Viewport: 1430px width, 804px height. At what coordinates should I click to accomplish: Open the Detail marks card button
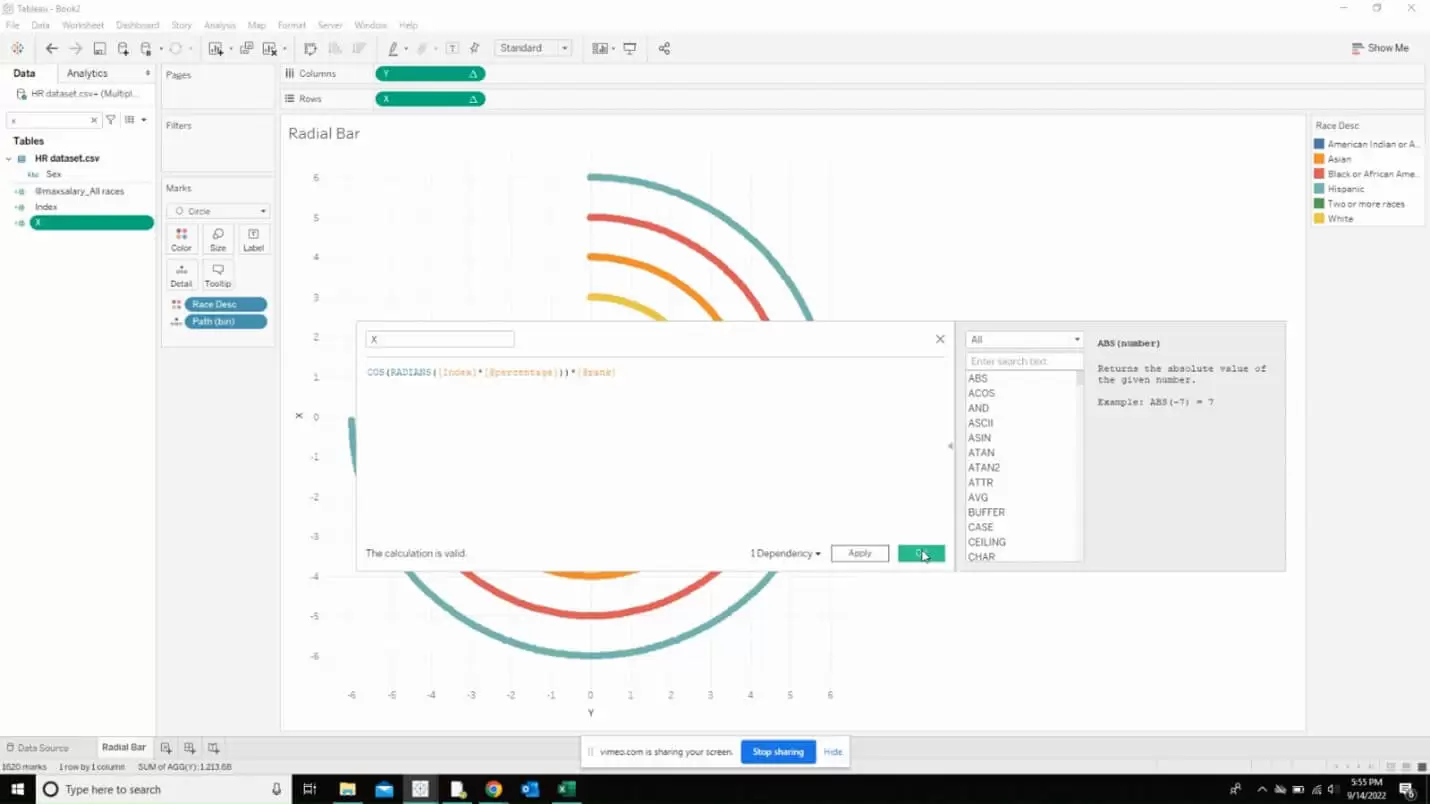click(181, 275)
